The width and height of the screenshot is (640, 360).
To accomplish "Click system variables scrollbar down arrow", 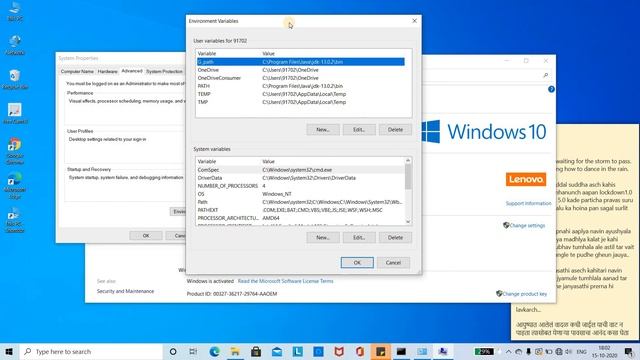I will (x=408, y=222).
